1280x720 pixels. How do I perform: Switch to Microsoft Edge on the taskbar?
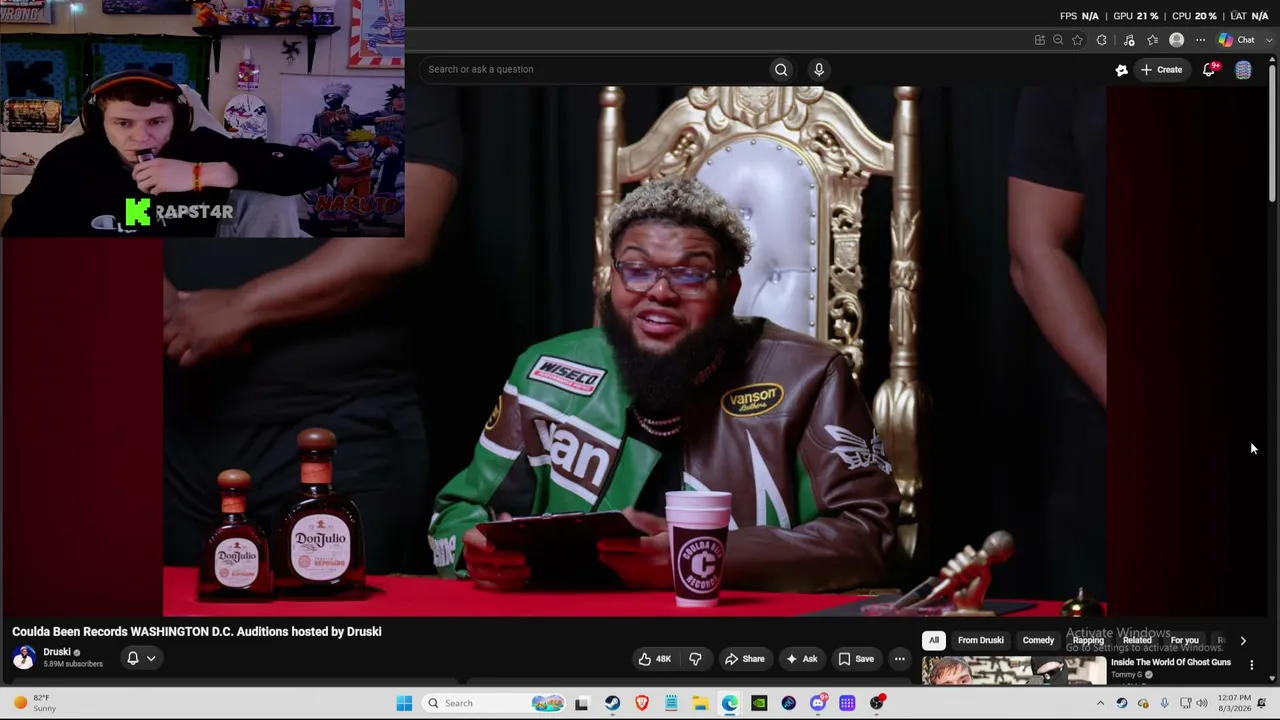point(730,703)
